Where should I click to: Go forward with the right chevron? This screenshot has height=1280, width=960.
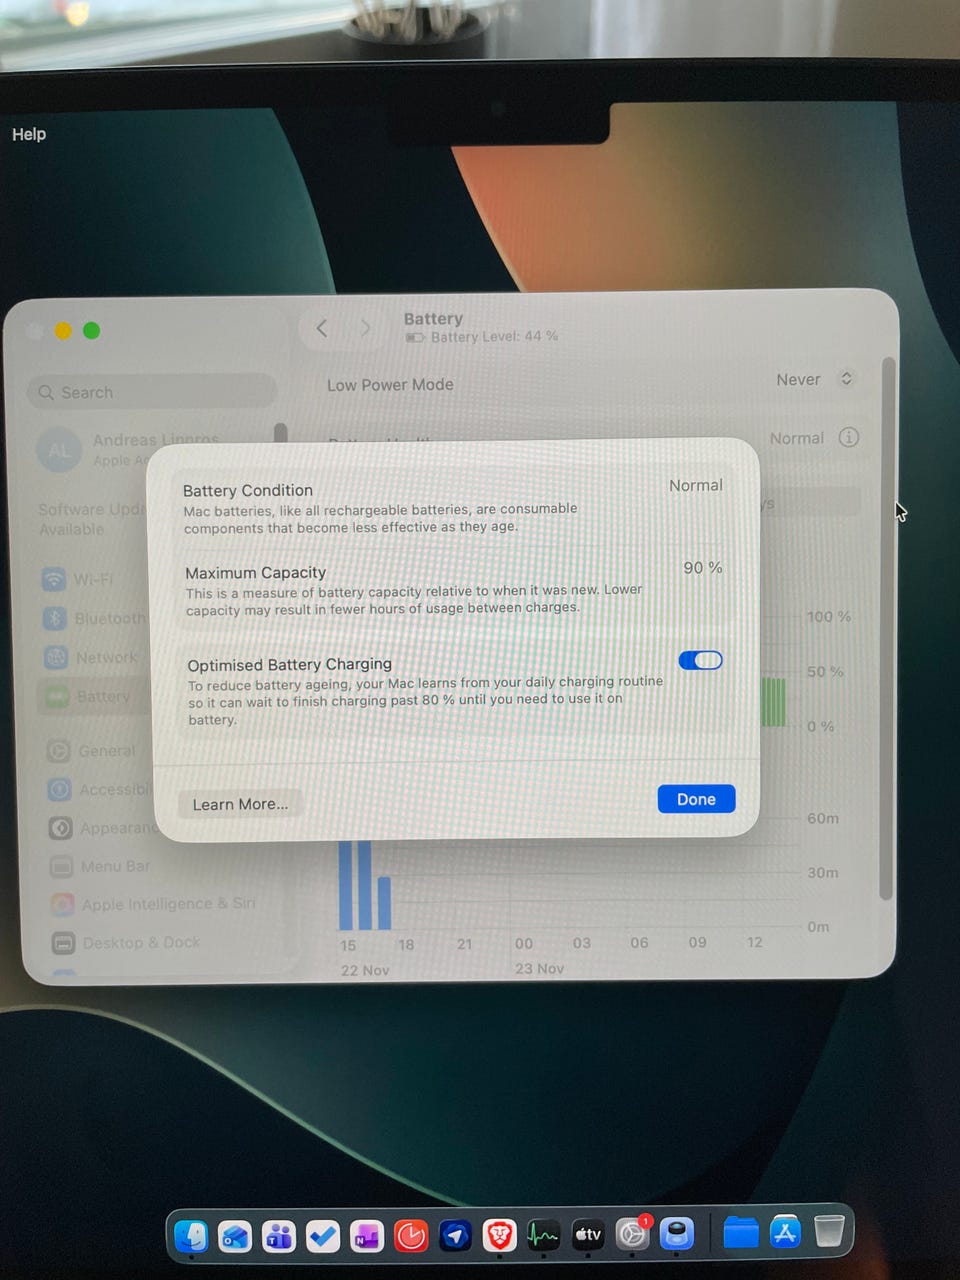point(365,328)
